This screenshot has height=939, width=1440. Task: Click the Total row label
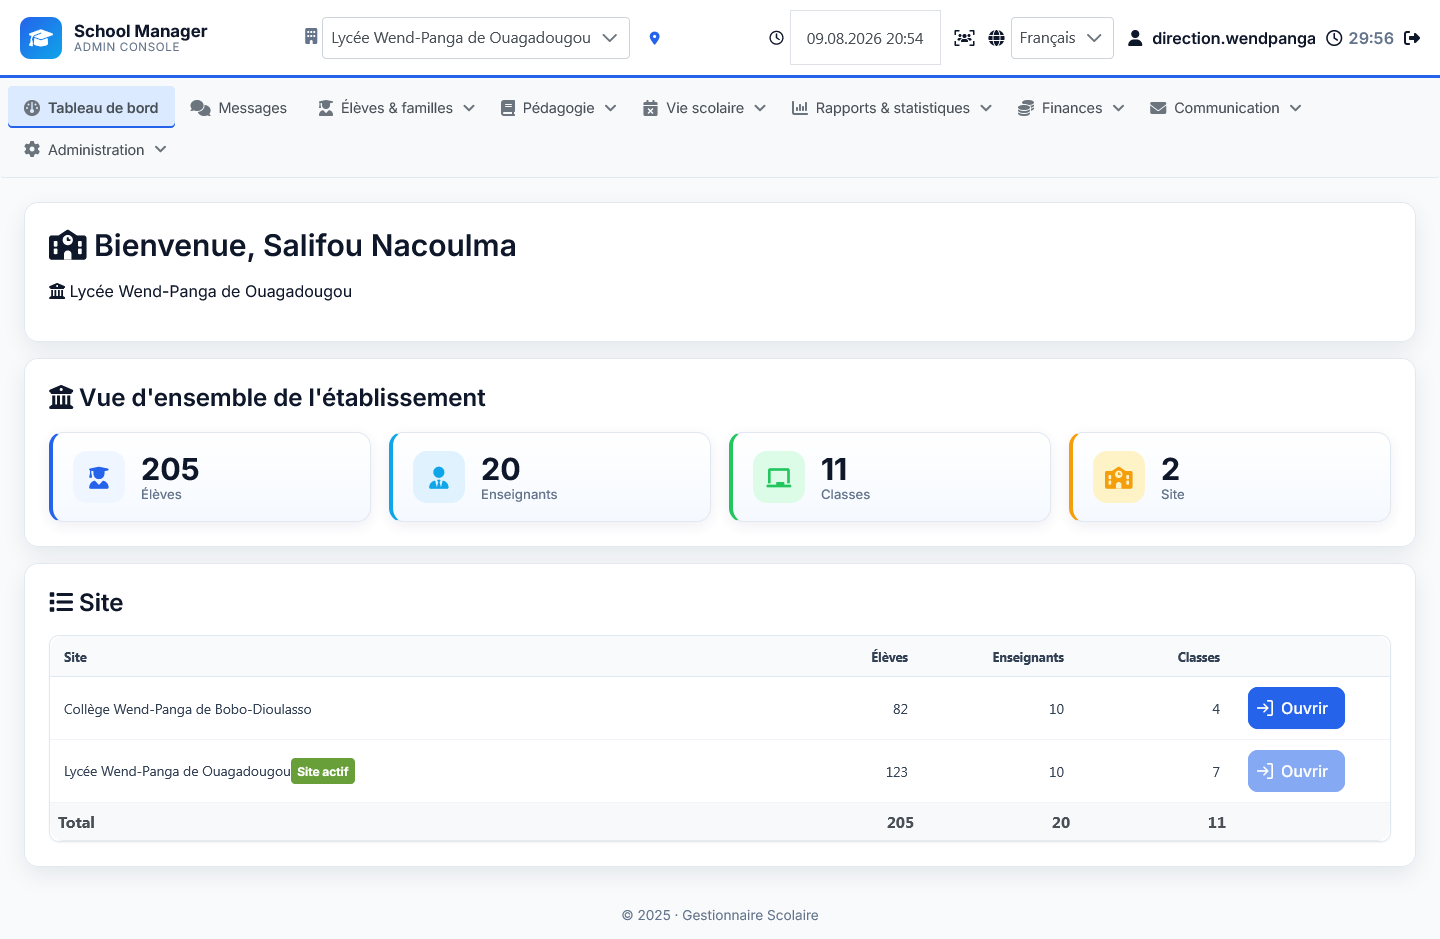click(76, 822)
